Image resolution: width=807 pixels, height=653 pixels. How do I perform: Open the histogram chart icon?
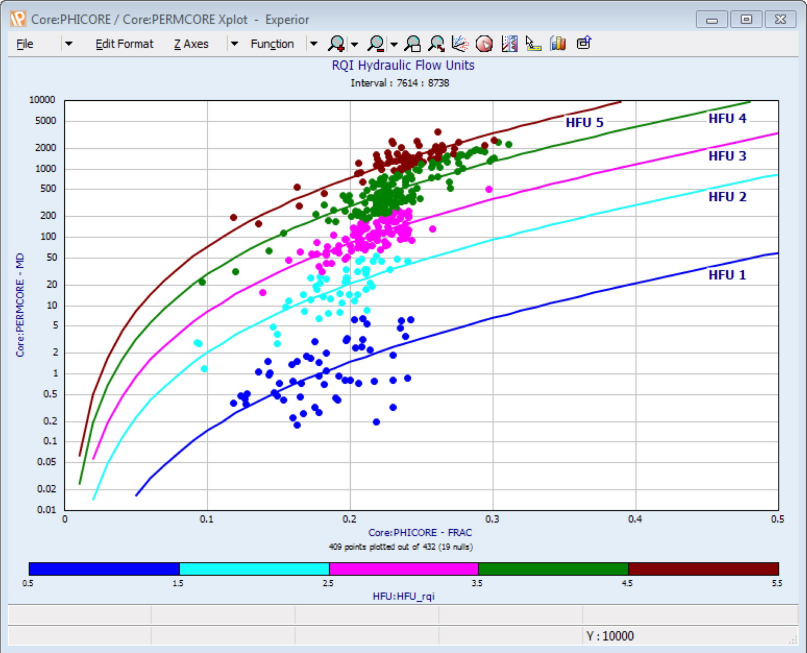click(557, 43)
